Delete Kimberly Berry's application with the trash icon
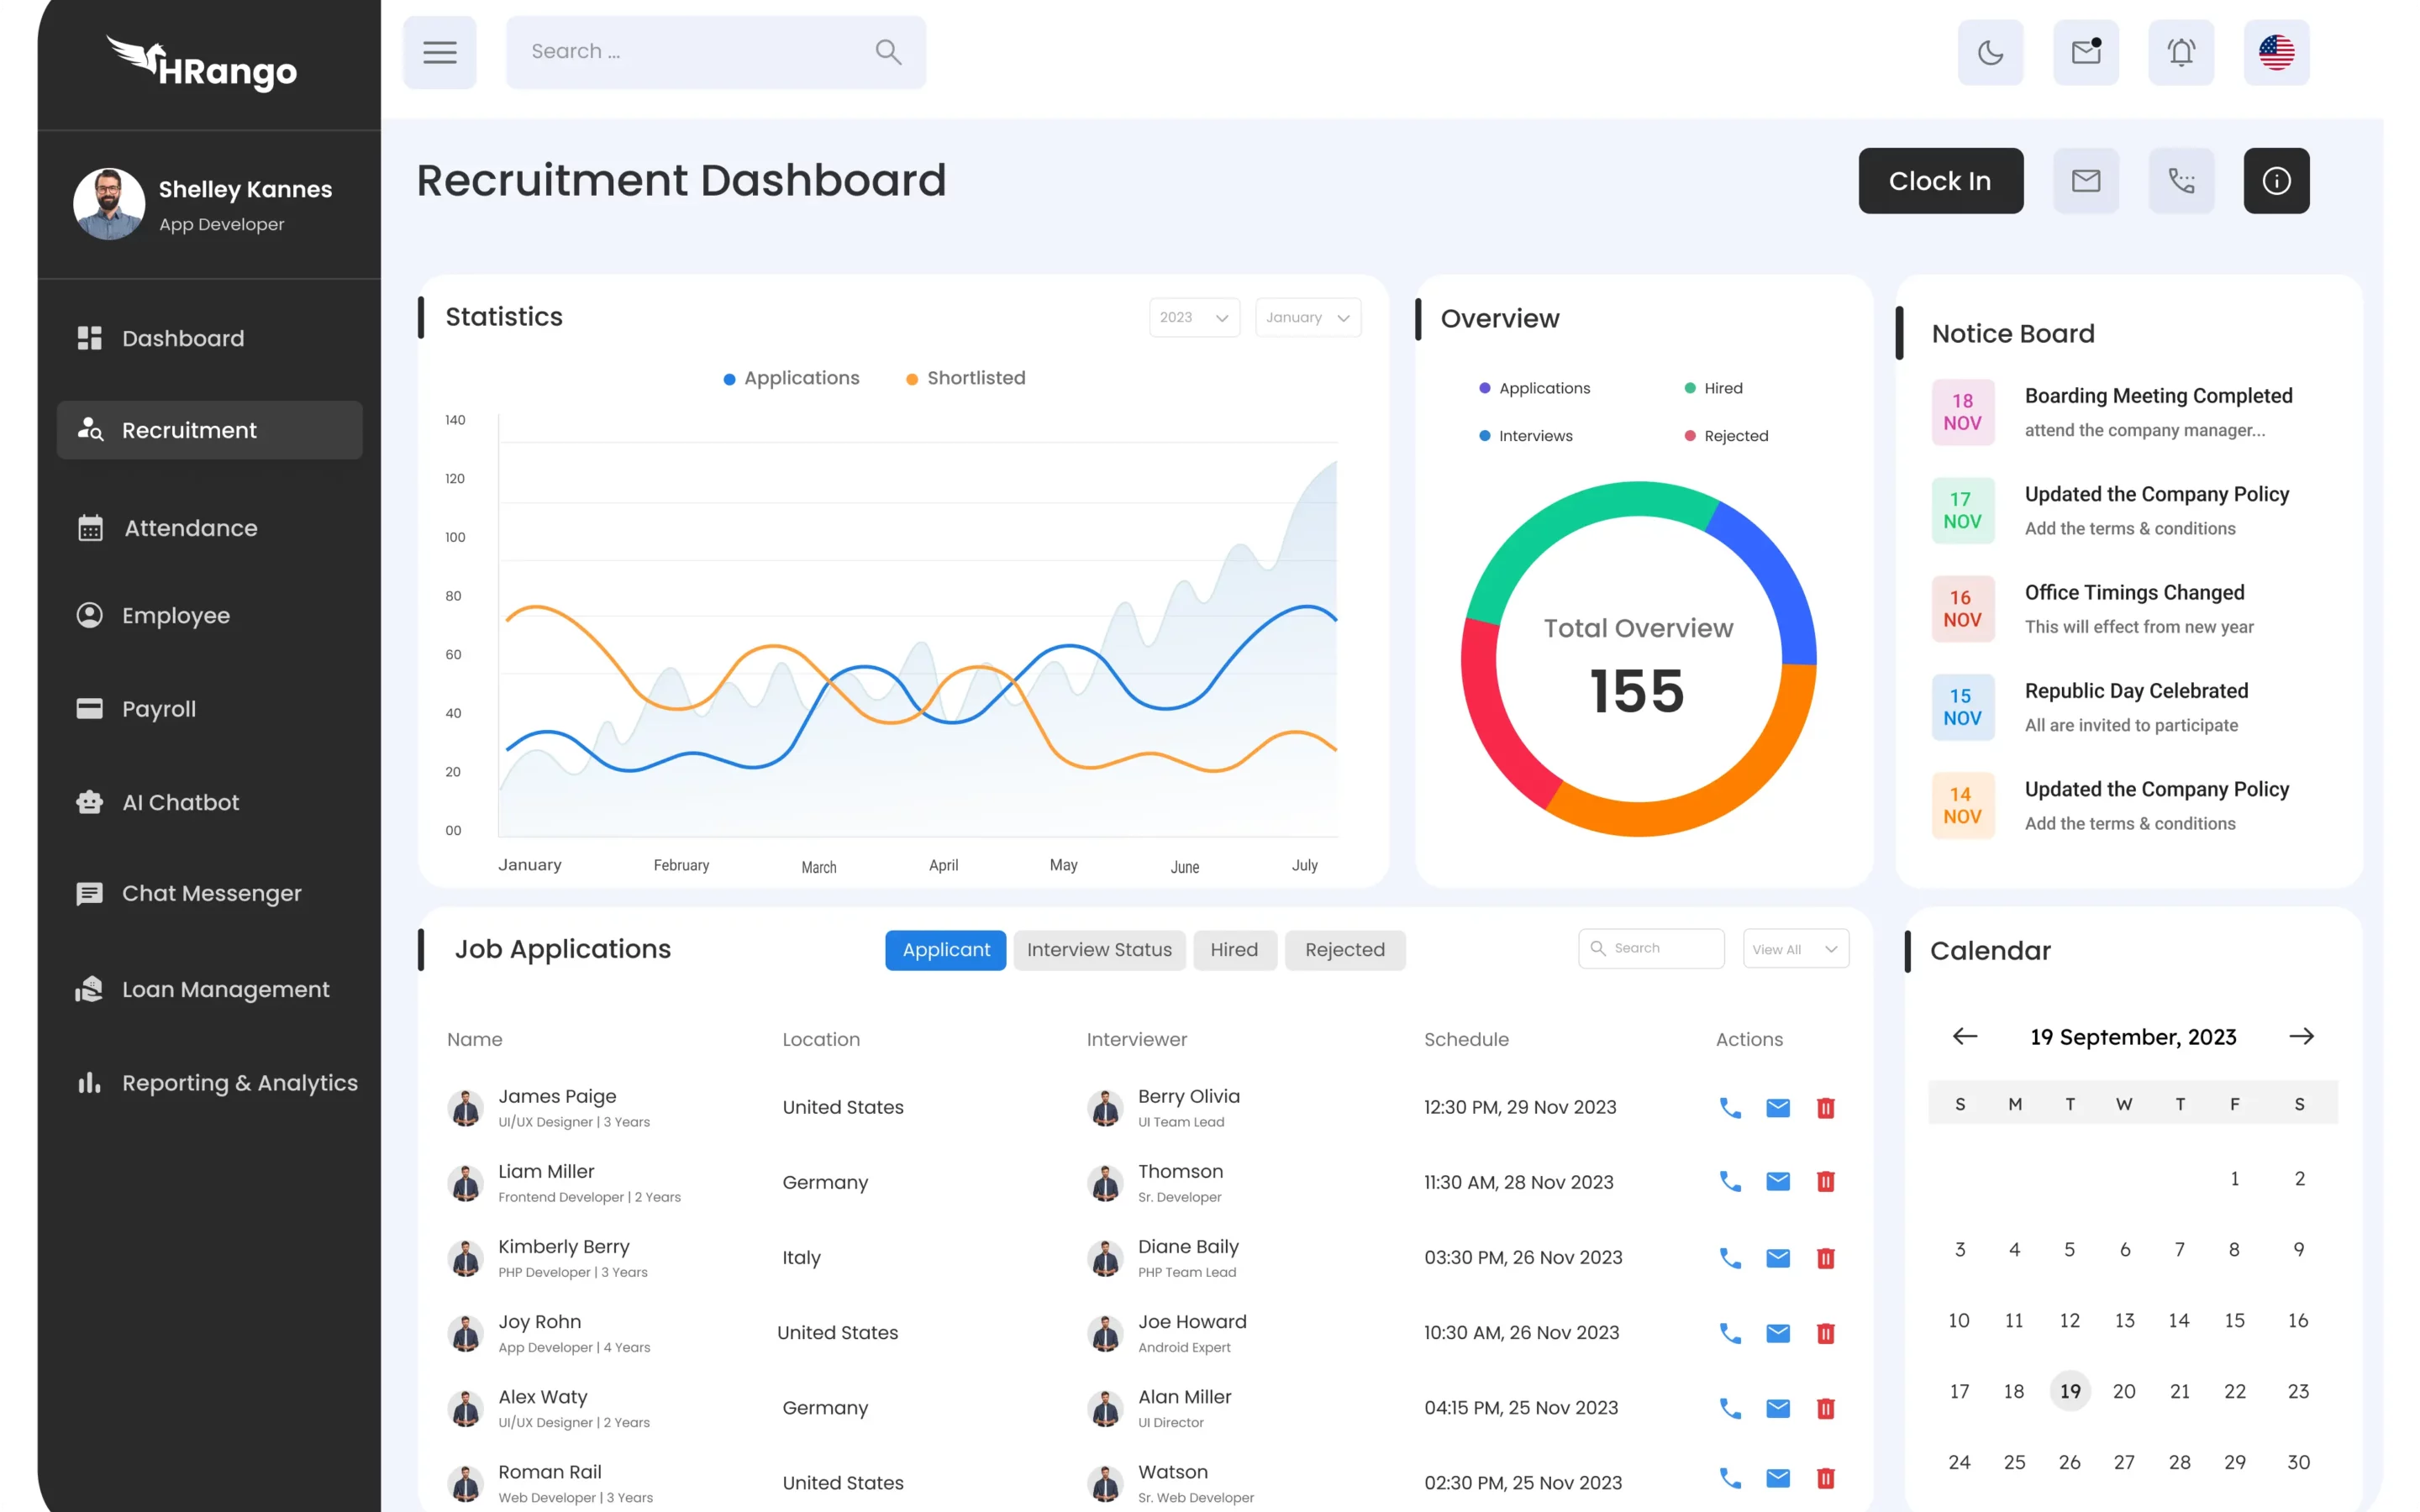Viewport: 2420px width, 1512px height. (x=1826, y=1258)
